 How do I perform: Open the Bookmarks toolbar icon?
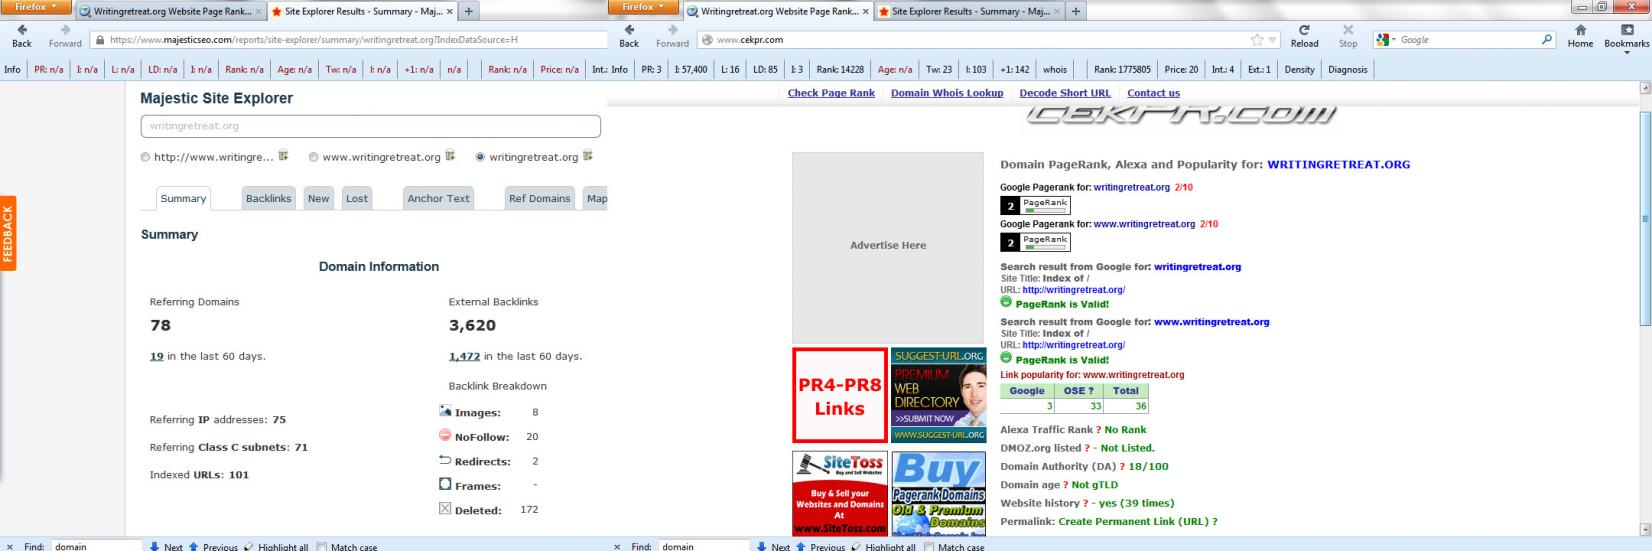[x=1626, y=36]
